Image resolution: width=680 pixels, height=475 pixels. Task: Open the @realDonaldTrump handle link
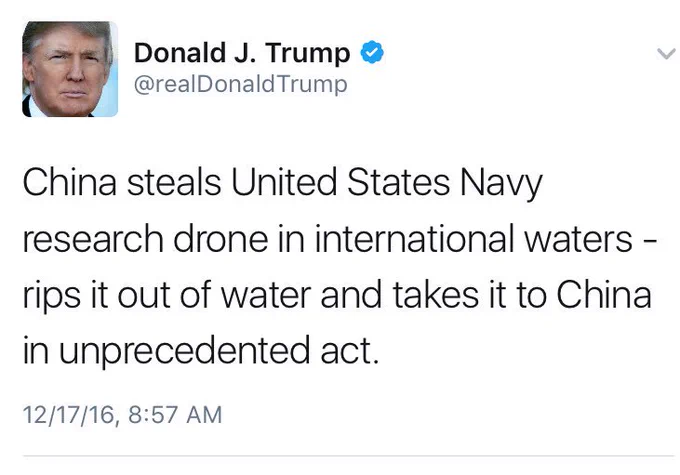(x=241, y=84)
